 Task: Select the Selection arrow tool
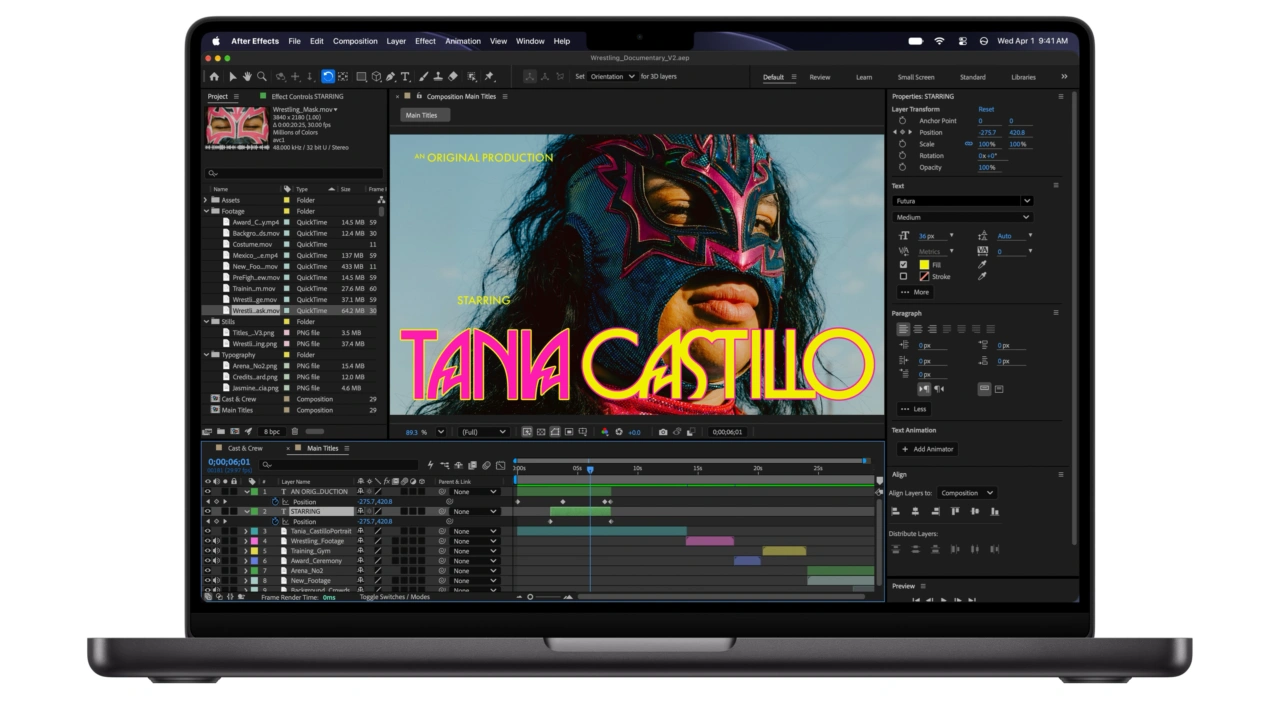[233, 77]
